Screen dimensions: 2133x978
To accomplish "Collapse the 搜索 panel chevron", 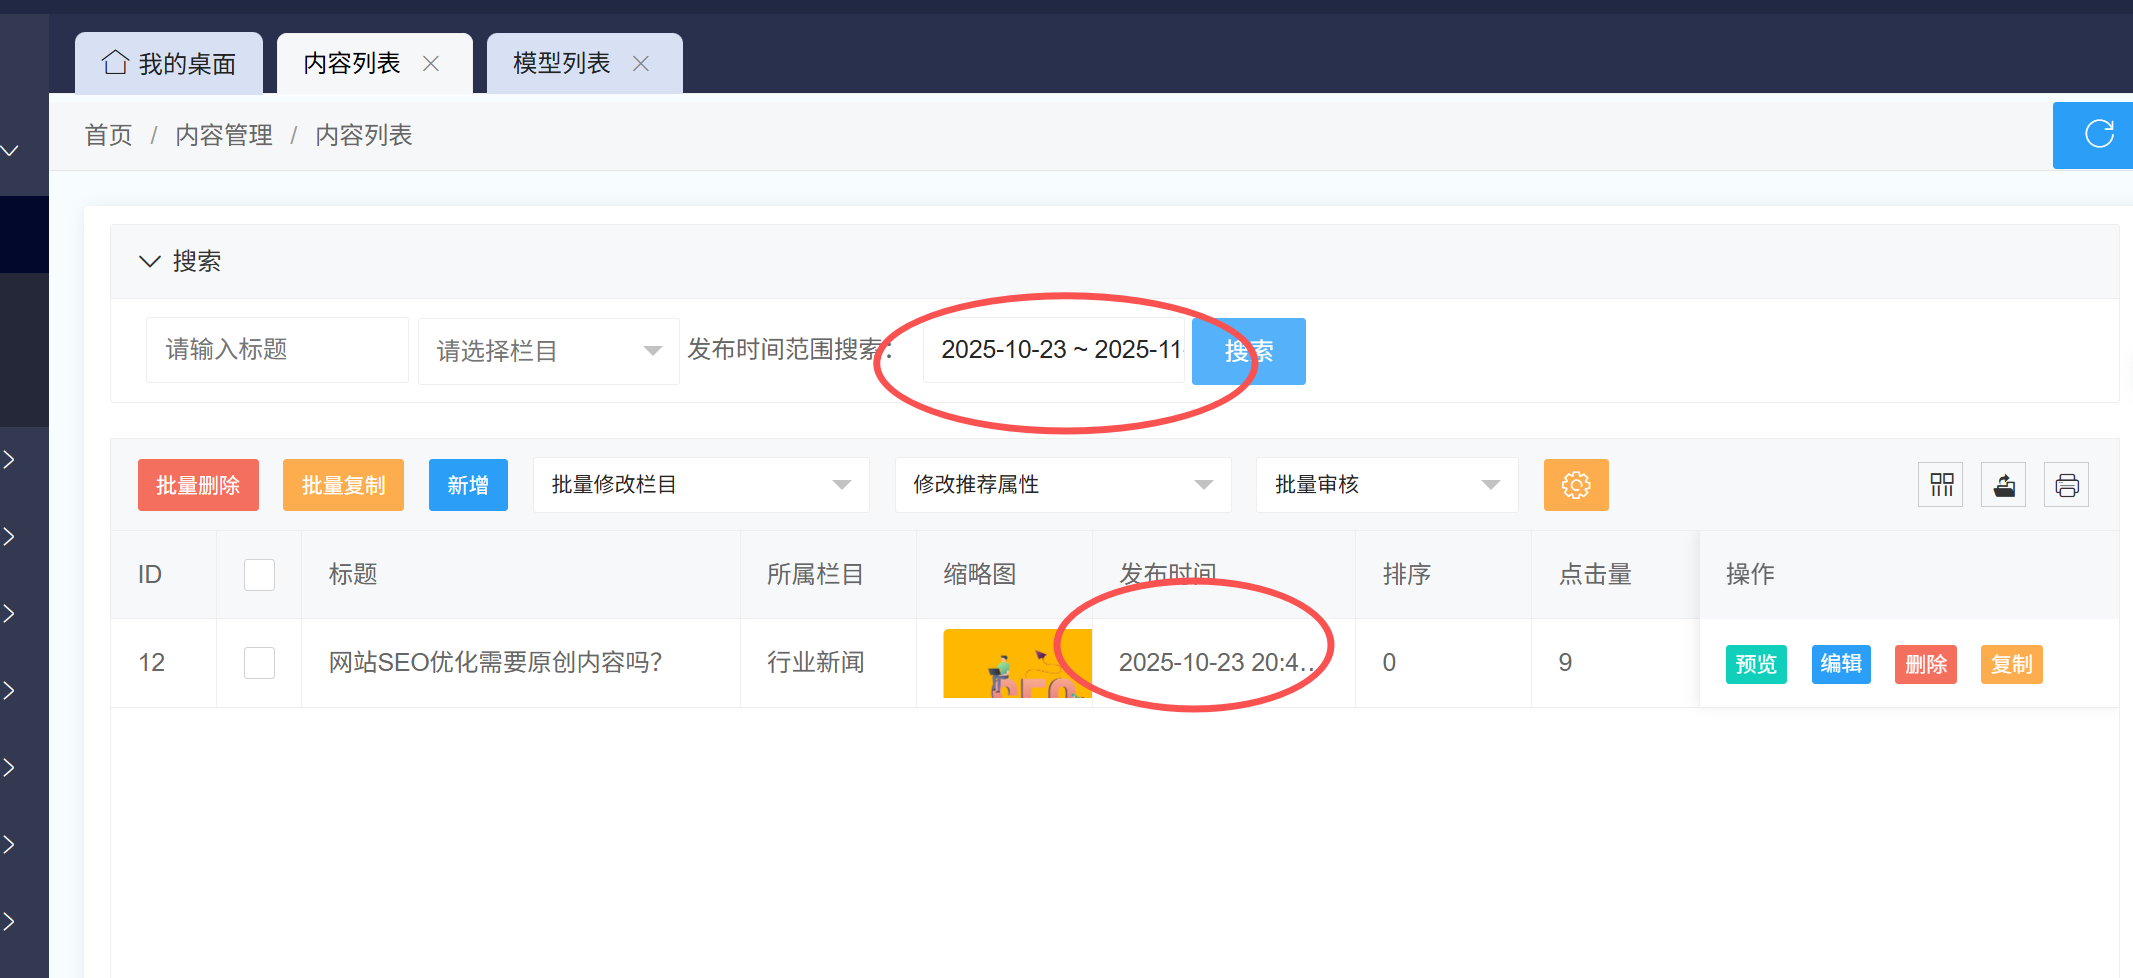I will pyautogui.click(x=150, y=261).
